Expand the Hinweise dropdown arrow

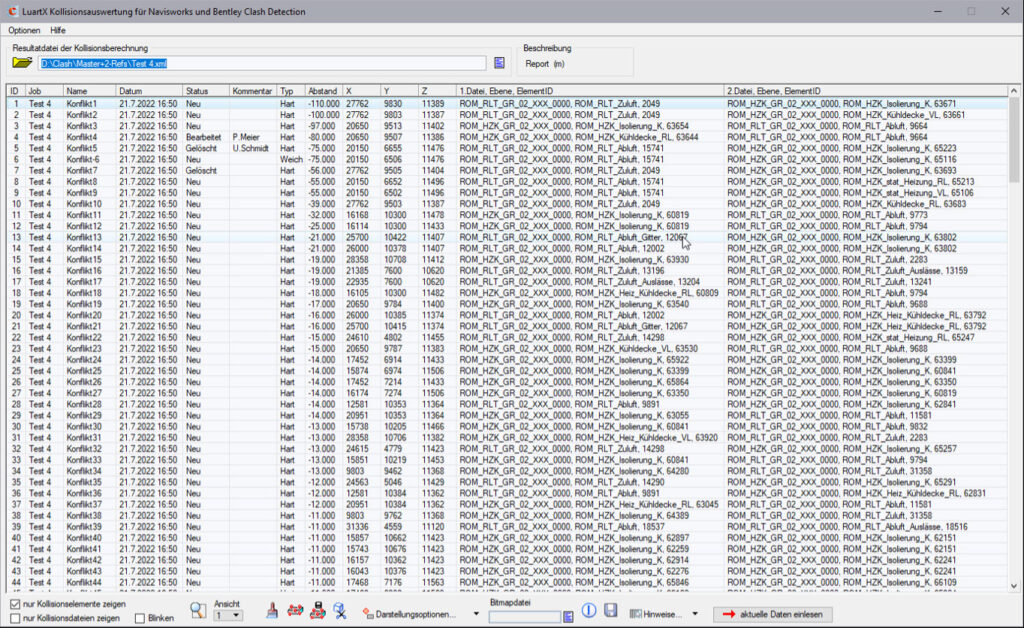(x=695, y=614)
